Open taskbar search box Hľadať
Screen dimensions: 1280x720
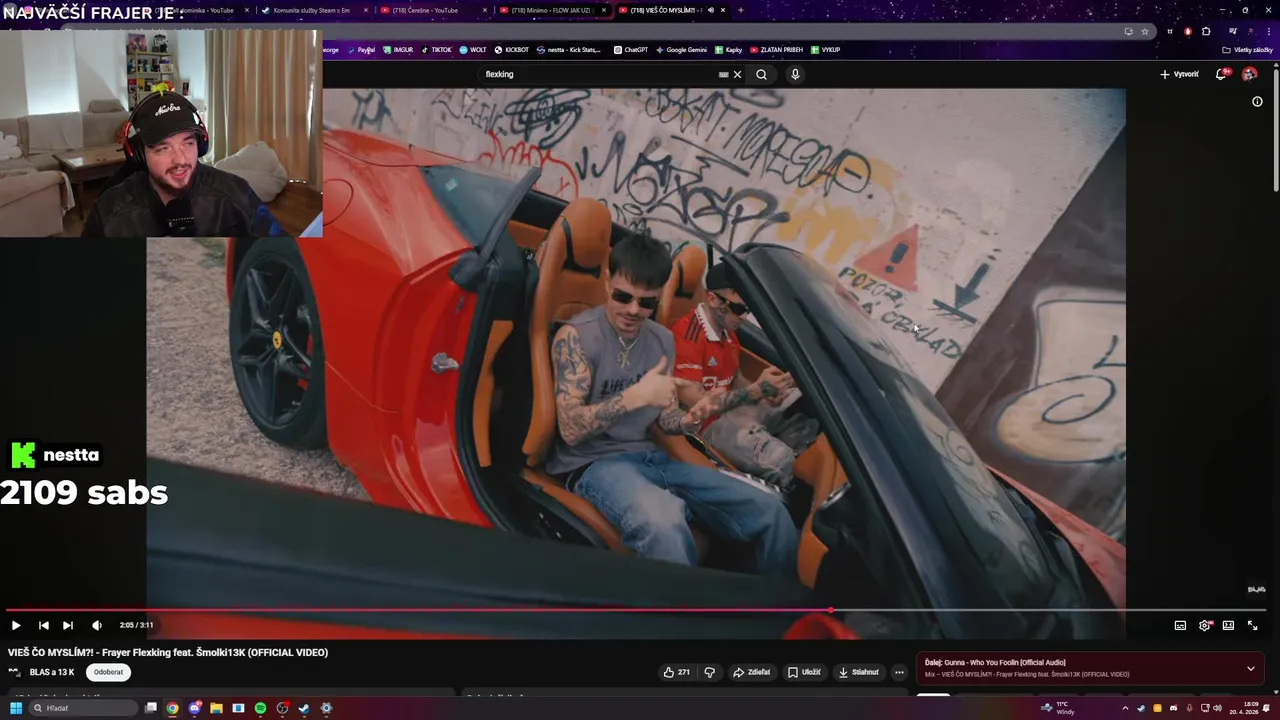pyautogui.click(x=84, y=708)
